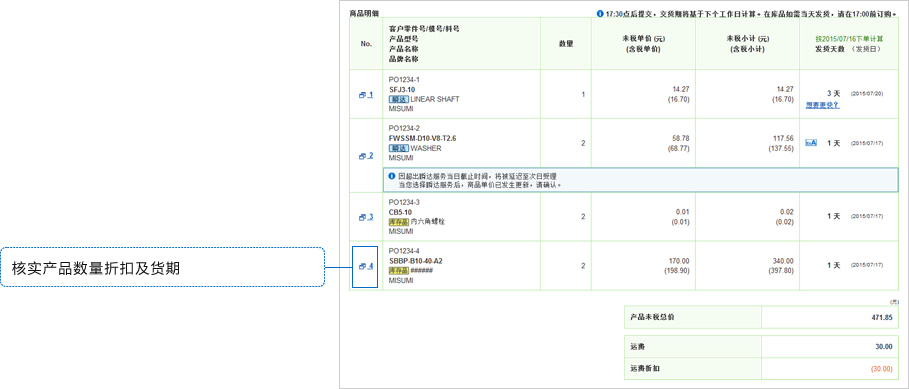Click the 商品明细 section title
The image size is (909, 389).
tap(363, 13)
